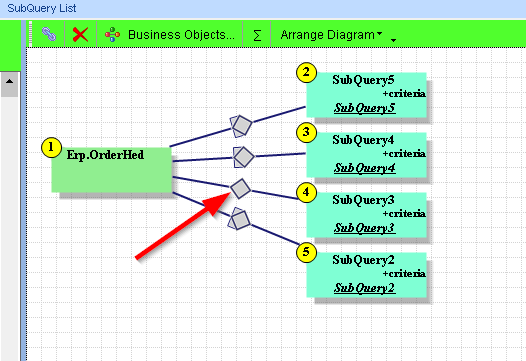
Task: Select the SubQuery5 node
Action: 367,95
